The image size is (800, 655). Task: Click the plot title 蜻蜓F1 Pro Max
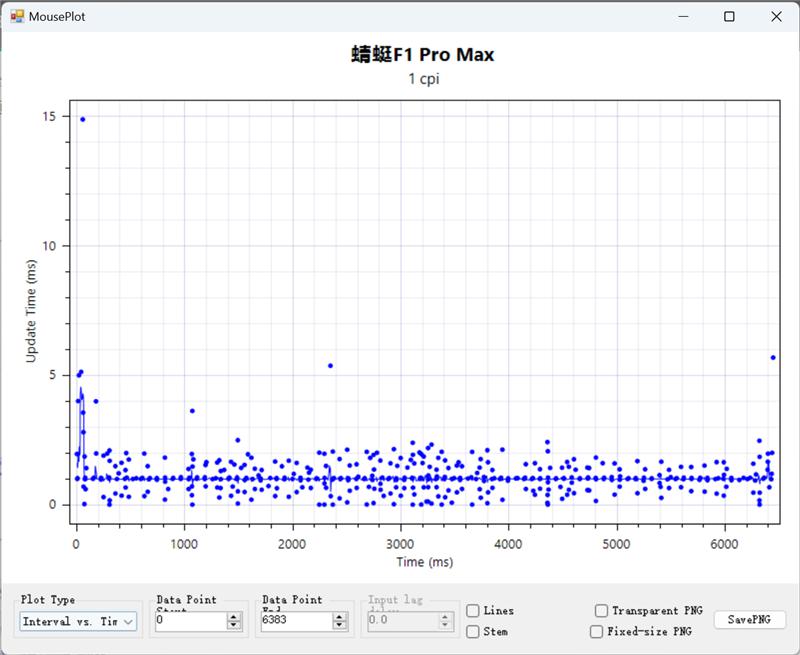(x=423, y=55)
